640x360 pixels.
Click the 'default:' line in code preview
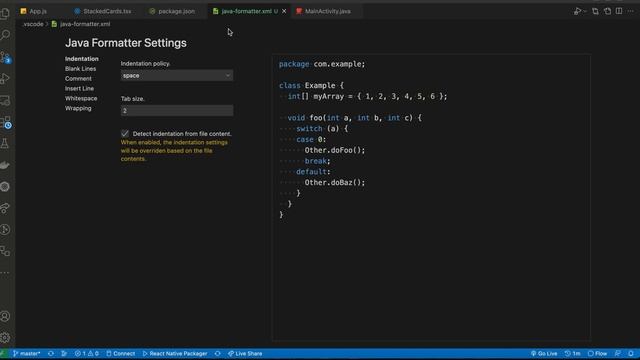point(313,172)
